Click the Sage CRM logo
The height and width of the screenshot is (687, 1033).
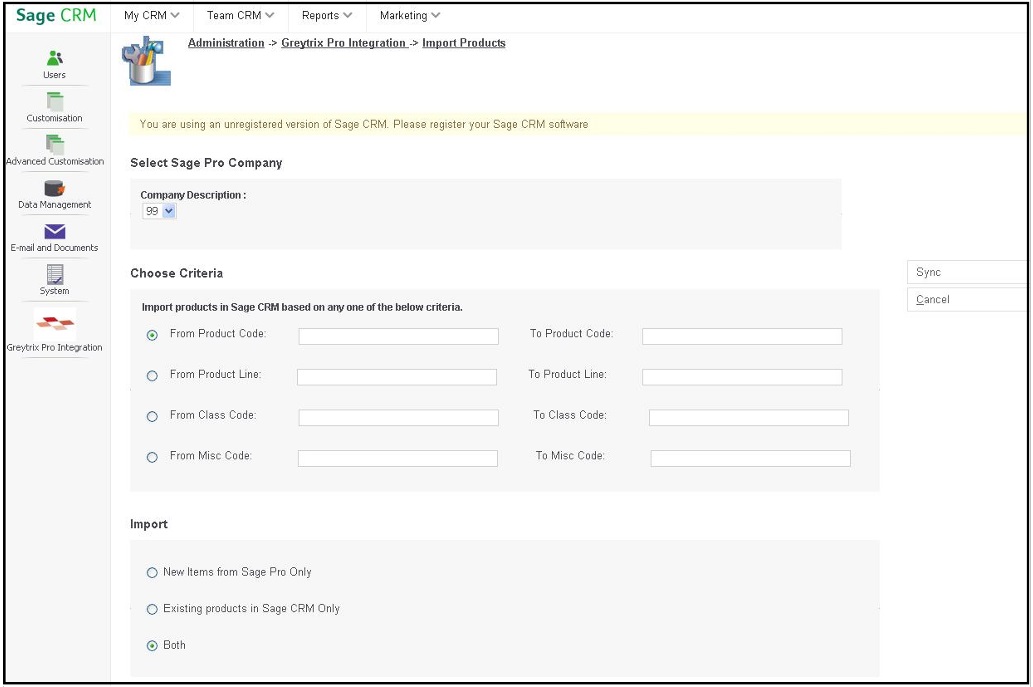(x=56, y=15)
